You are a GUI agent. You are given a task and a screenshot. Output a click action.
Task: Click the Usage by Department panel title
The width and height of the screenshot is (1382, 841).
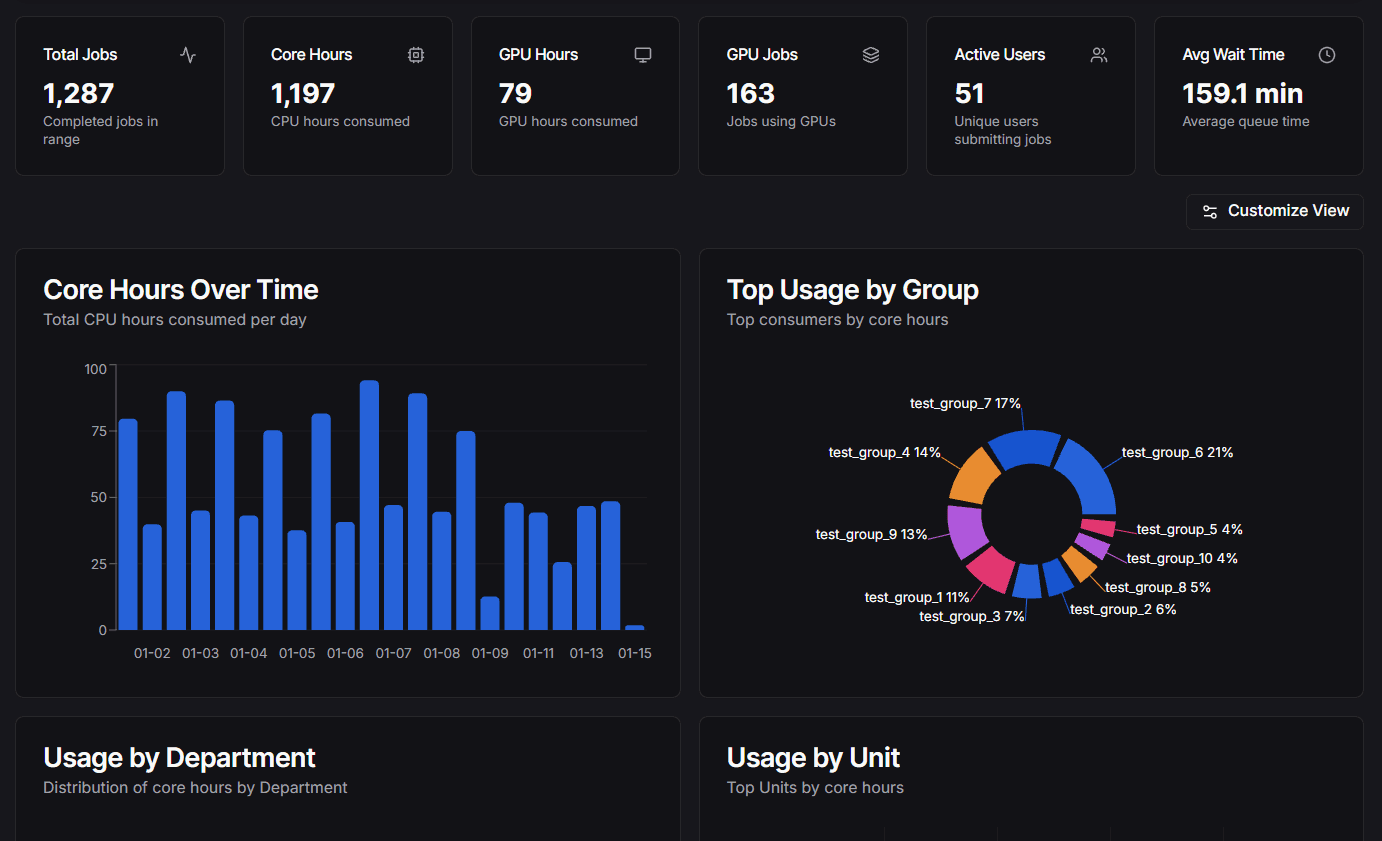pos(179,758)
